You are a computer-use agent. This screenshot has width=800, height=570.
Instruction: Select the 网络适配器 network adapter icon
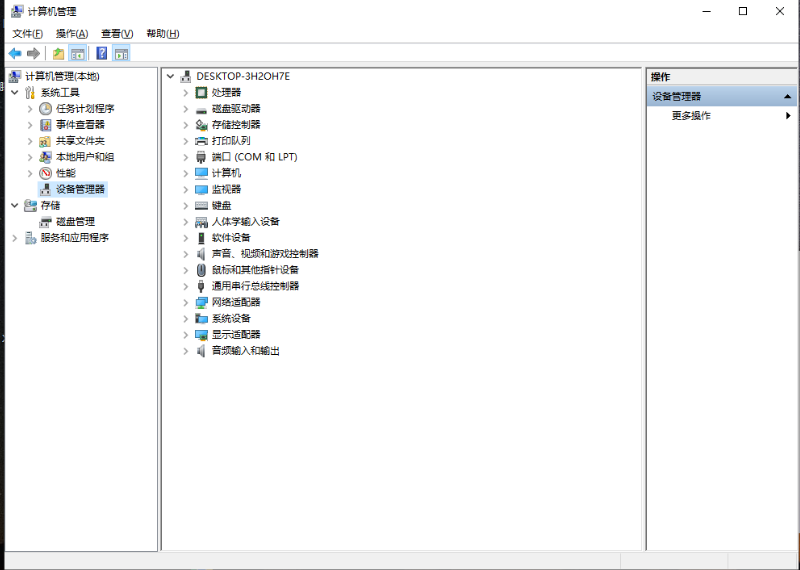point(201,302)
